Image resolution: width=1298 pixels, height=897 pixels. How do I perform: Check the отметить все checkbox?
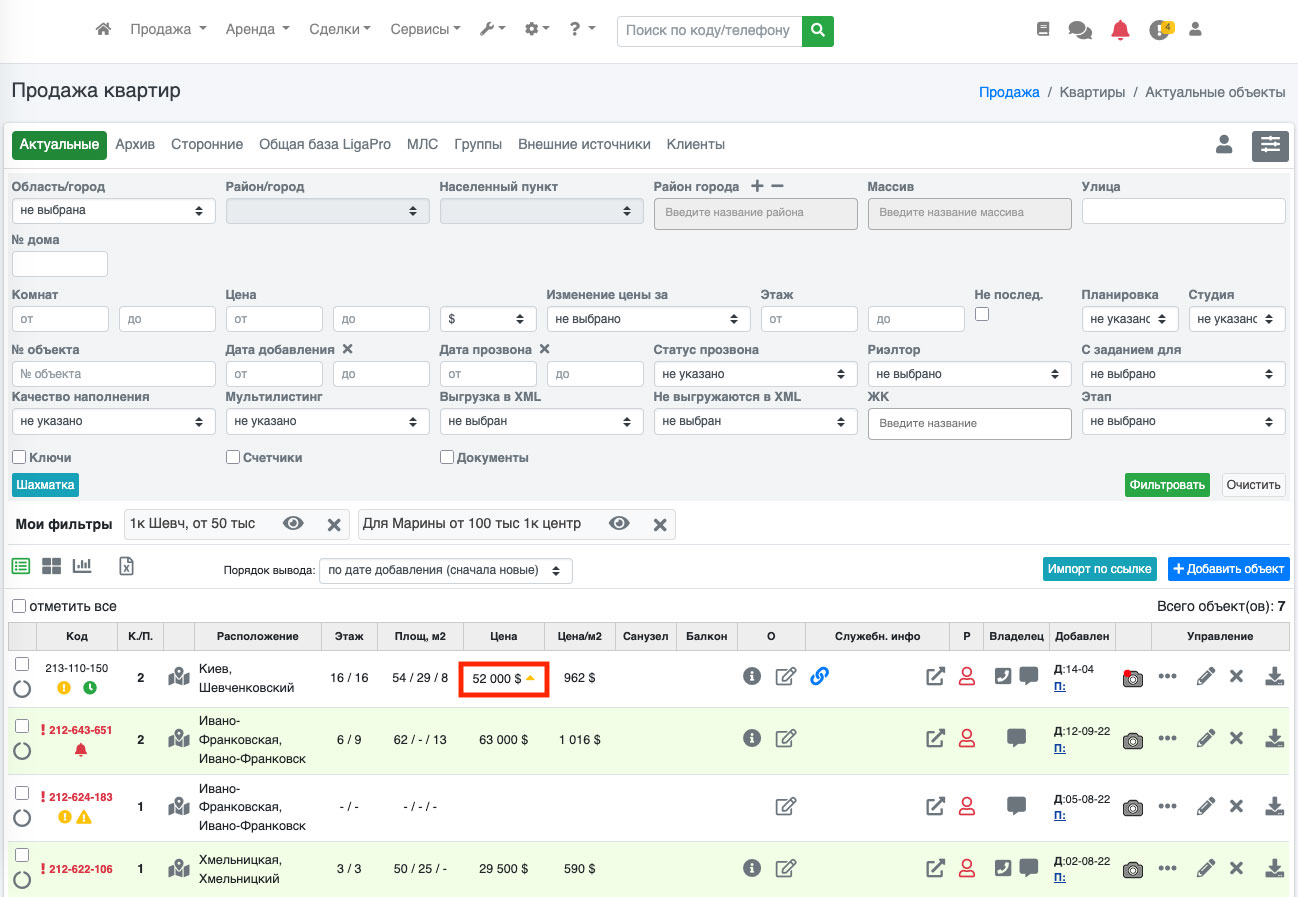point(19,606)
